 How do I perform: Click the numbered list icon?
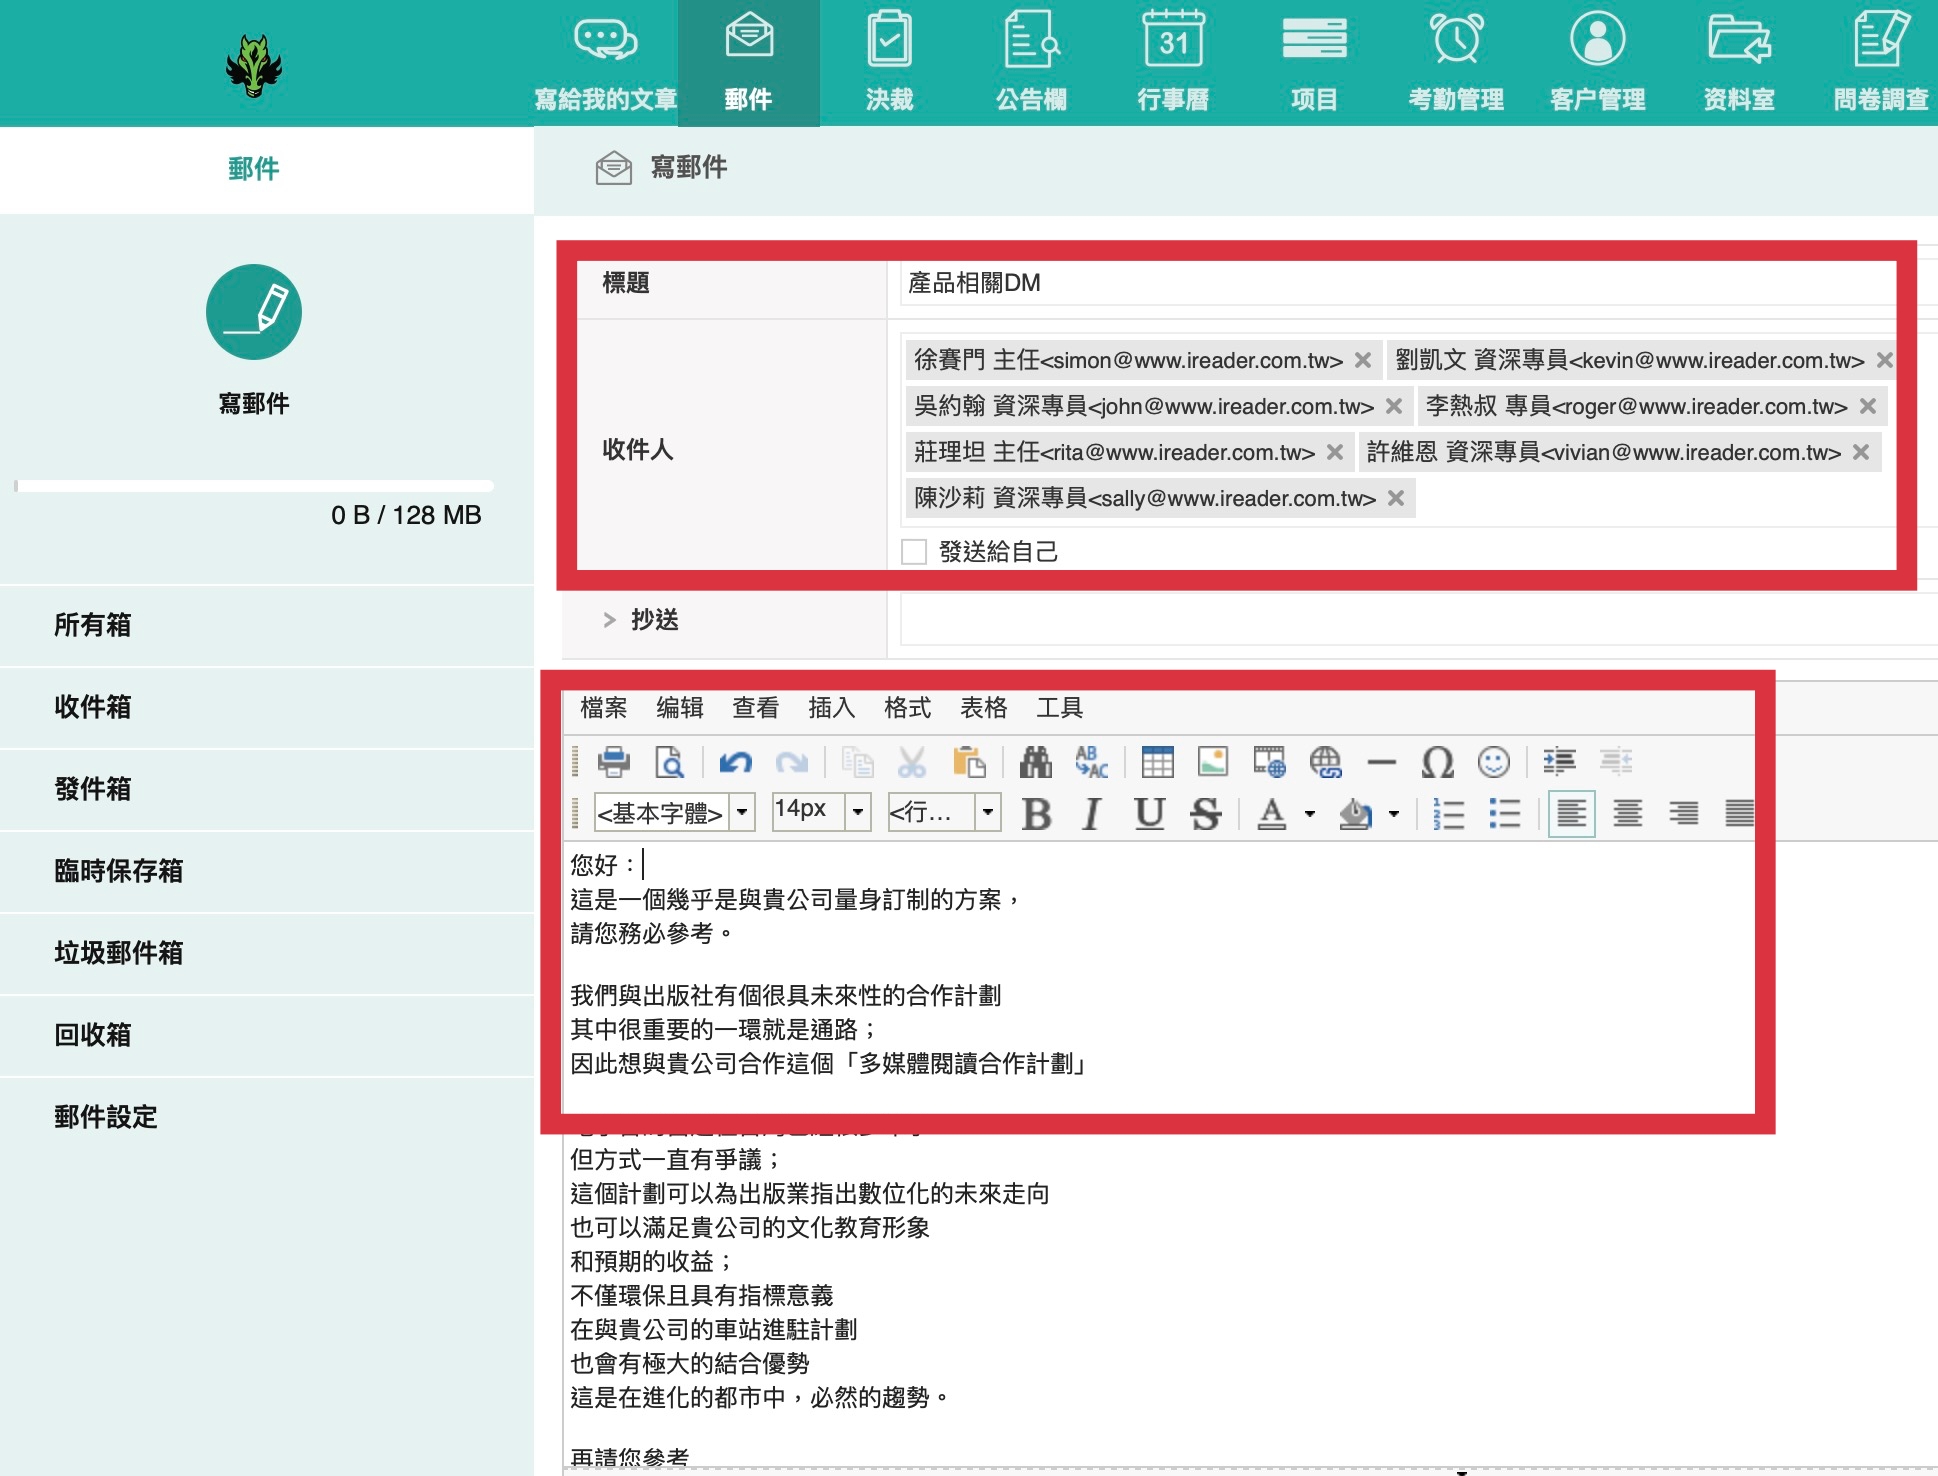[1448, 814]
